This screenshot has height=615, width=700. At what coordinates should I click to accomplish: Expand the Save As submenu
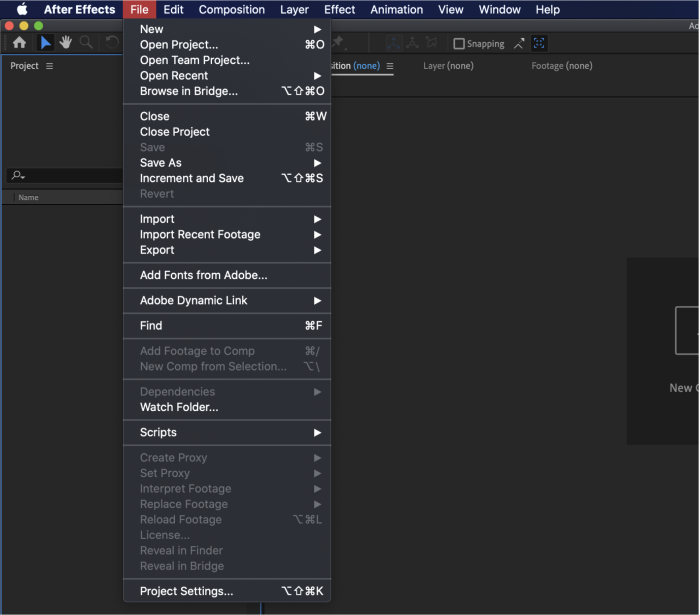(x=227, y=163)
